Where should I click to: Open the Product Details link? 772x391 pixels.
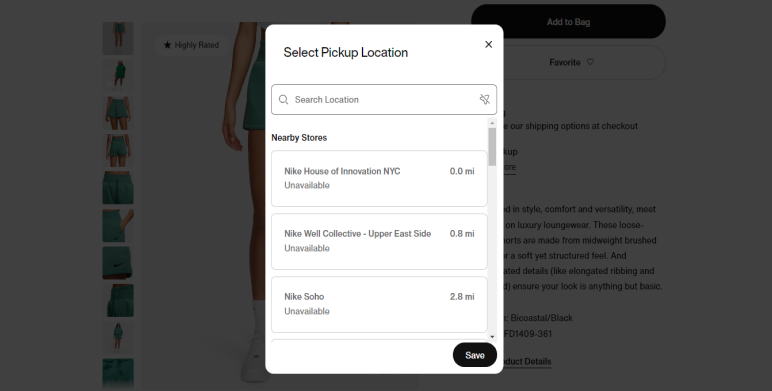point(524,361)
